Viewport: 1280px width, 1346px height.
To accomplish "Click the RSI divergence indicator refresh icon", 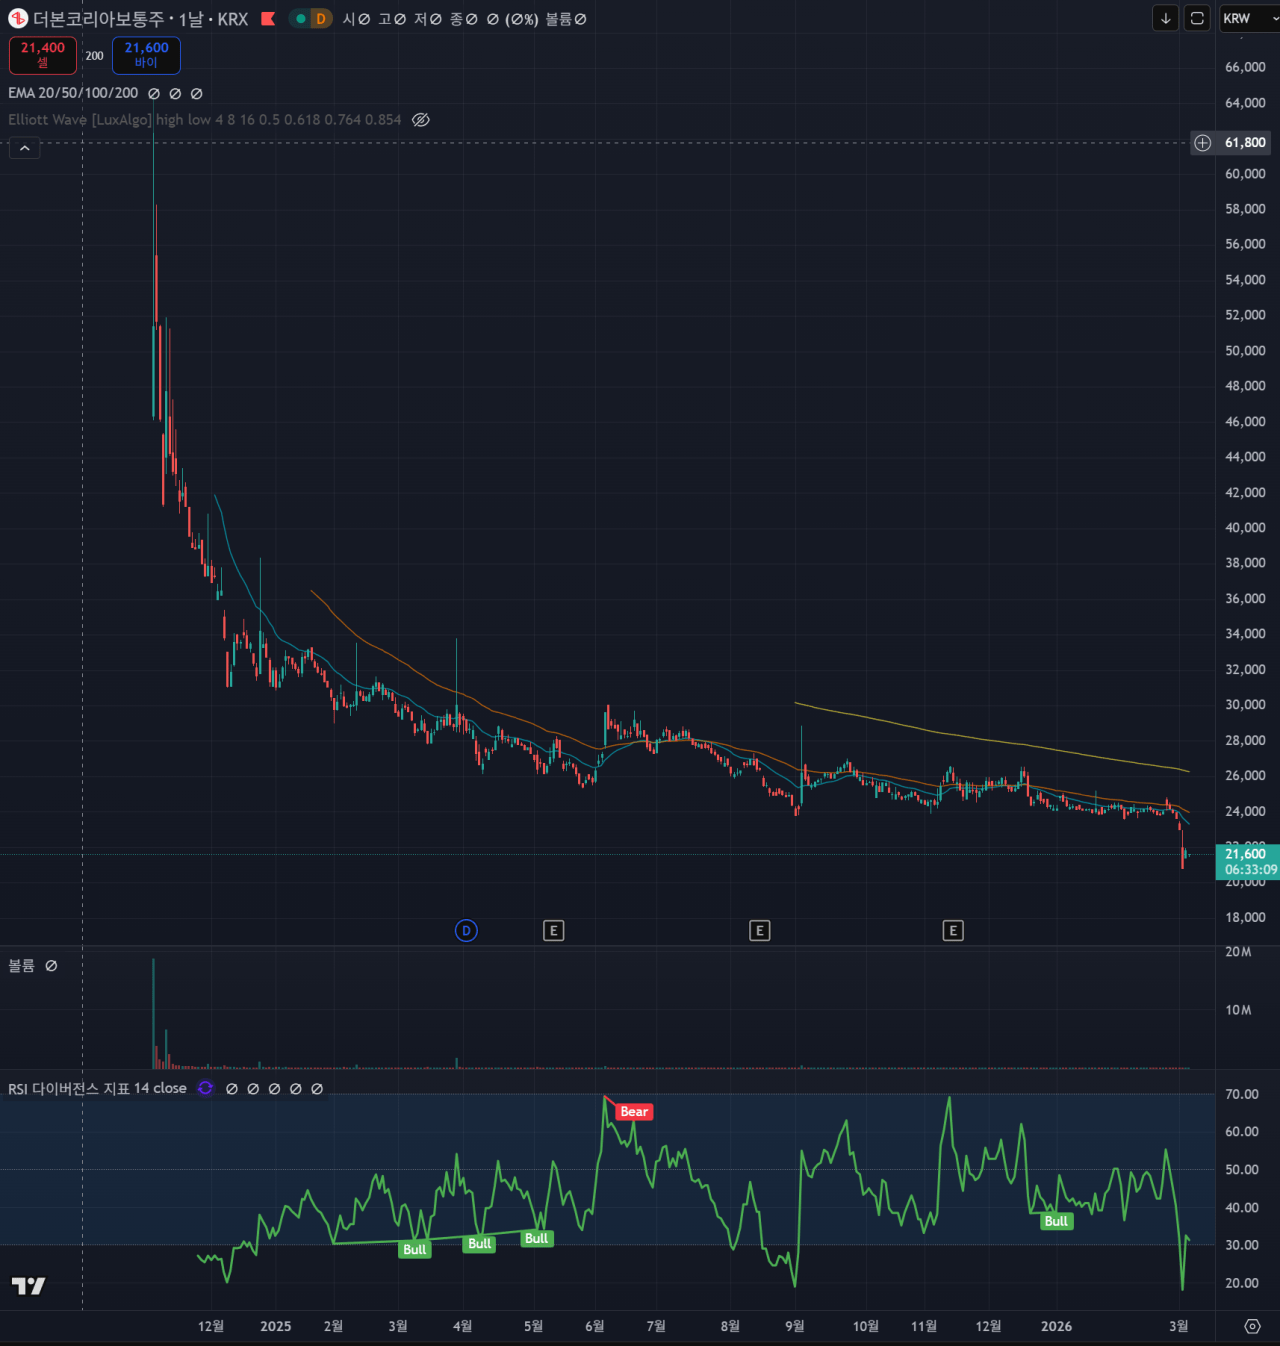I will click(x=205, y=1089).
